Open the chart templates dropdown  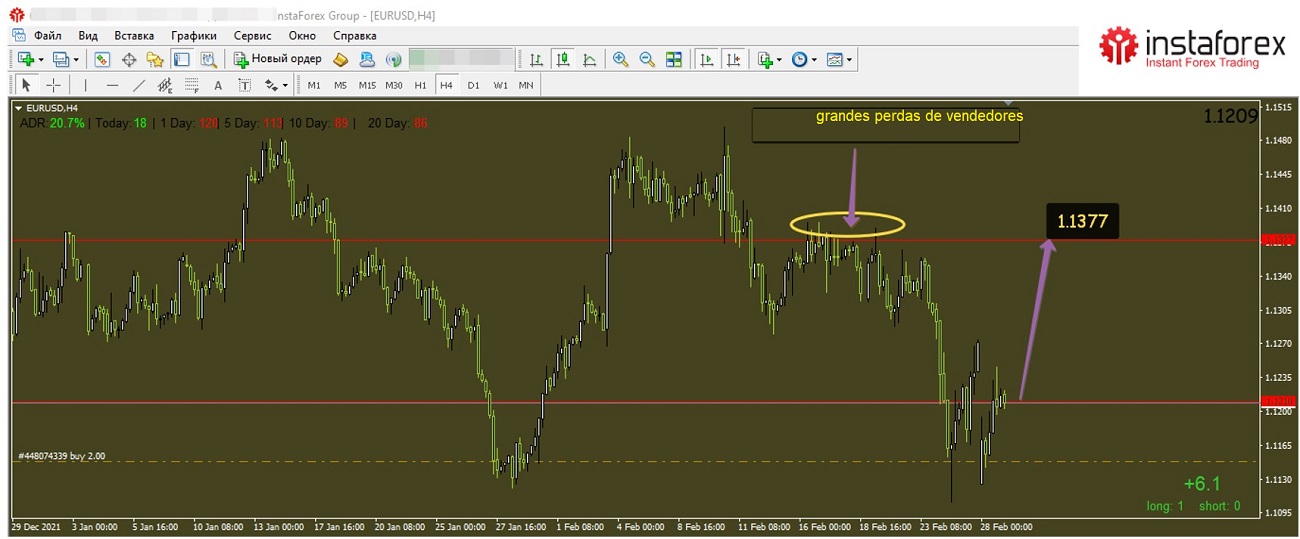(840, 60)
